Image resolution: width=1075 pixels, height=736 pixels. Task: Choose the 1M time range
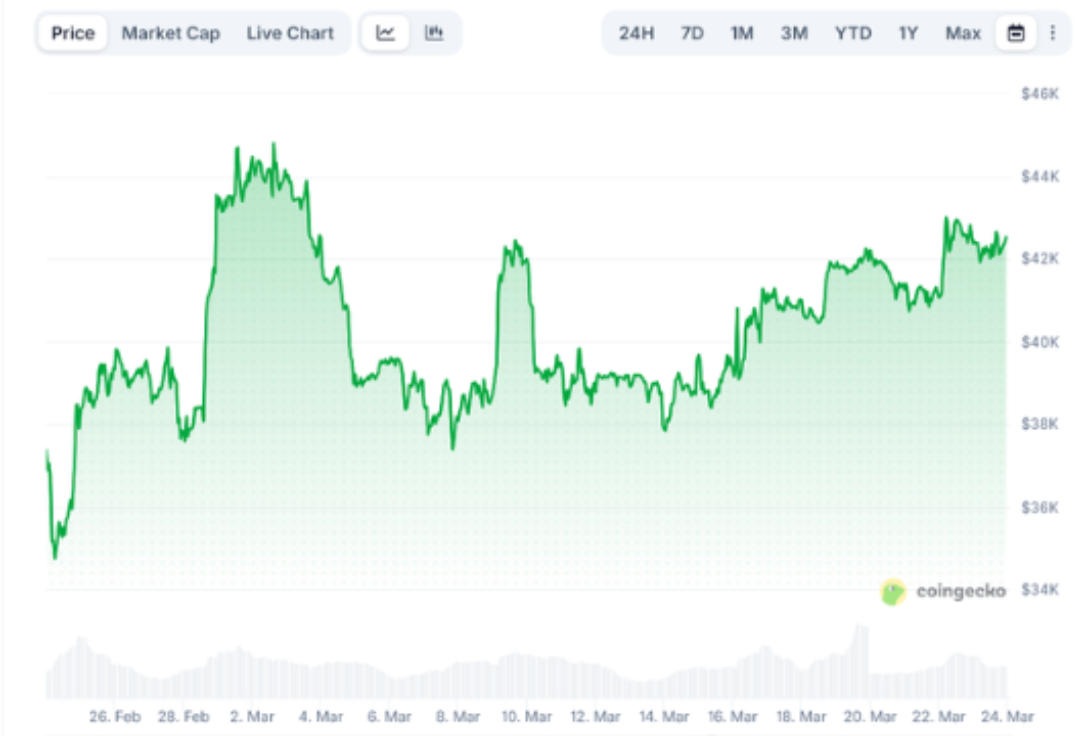[741, 33]
